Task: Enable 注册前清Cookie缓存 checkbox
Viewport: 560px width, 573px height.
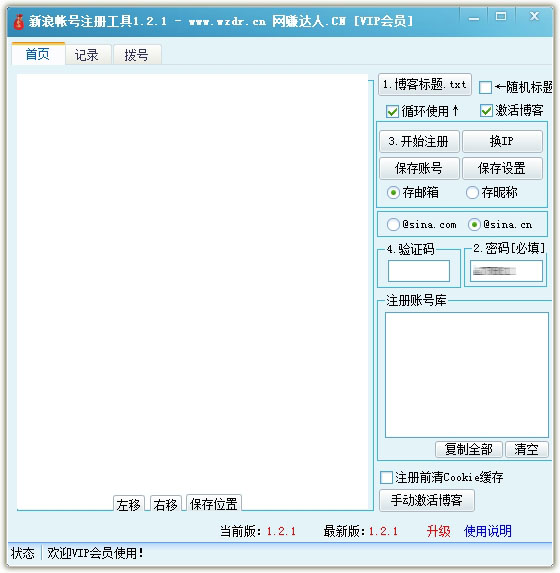Action: tap(386, 477)
